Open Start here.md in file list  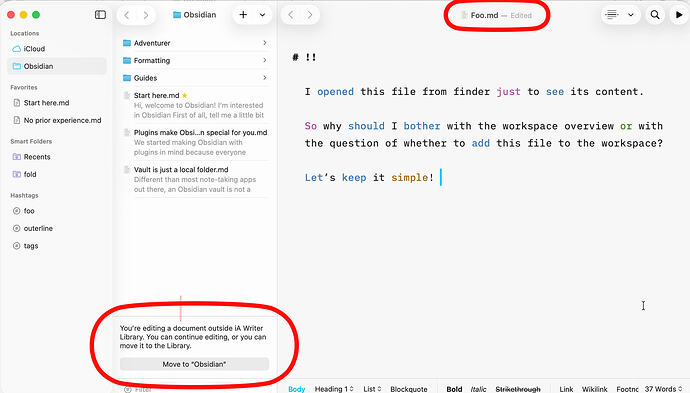(x=195, y=105)
